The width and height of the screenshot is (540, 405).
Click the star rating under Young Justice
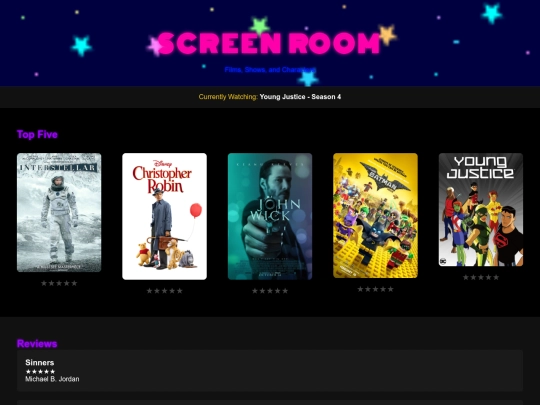point(481,277)
